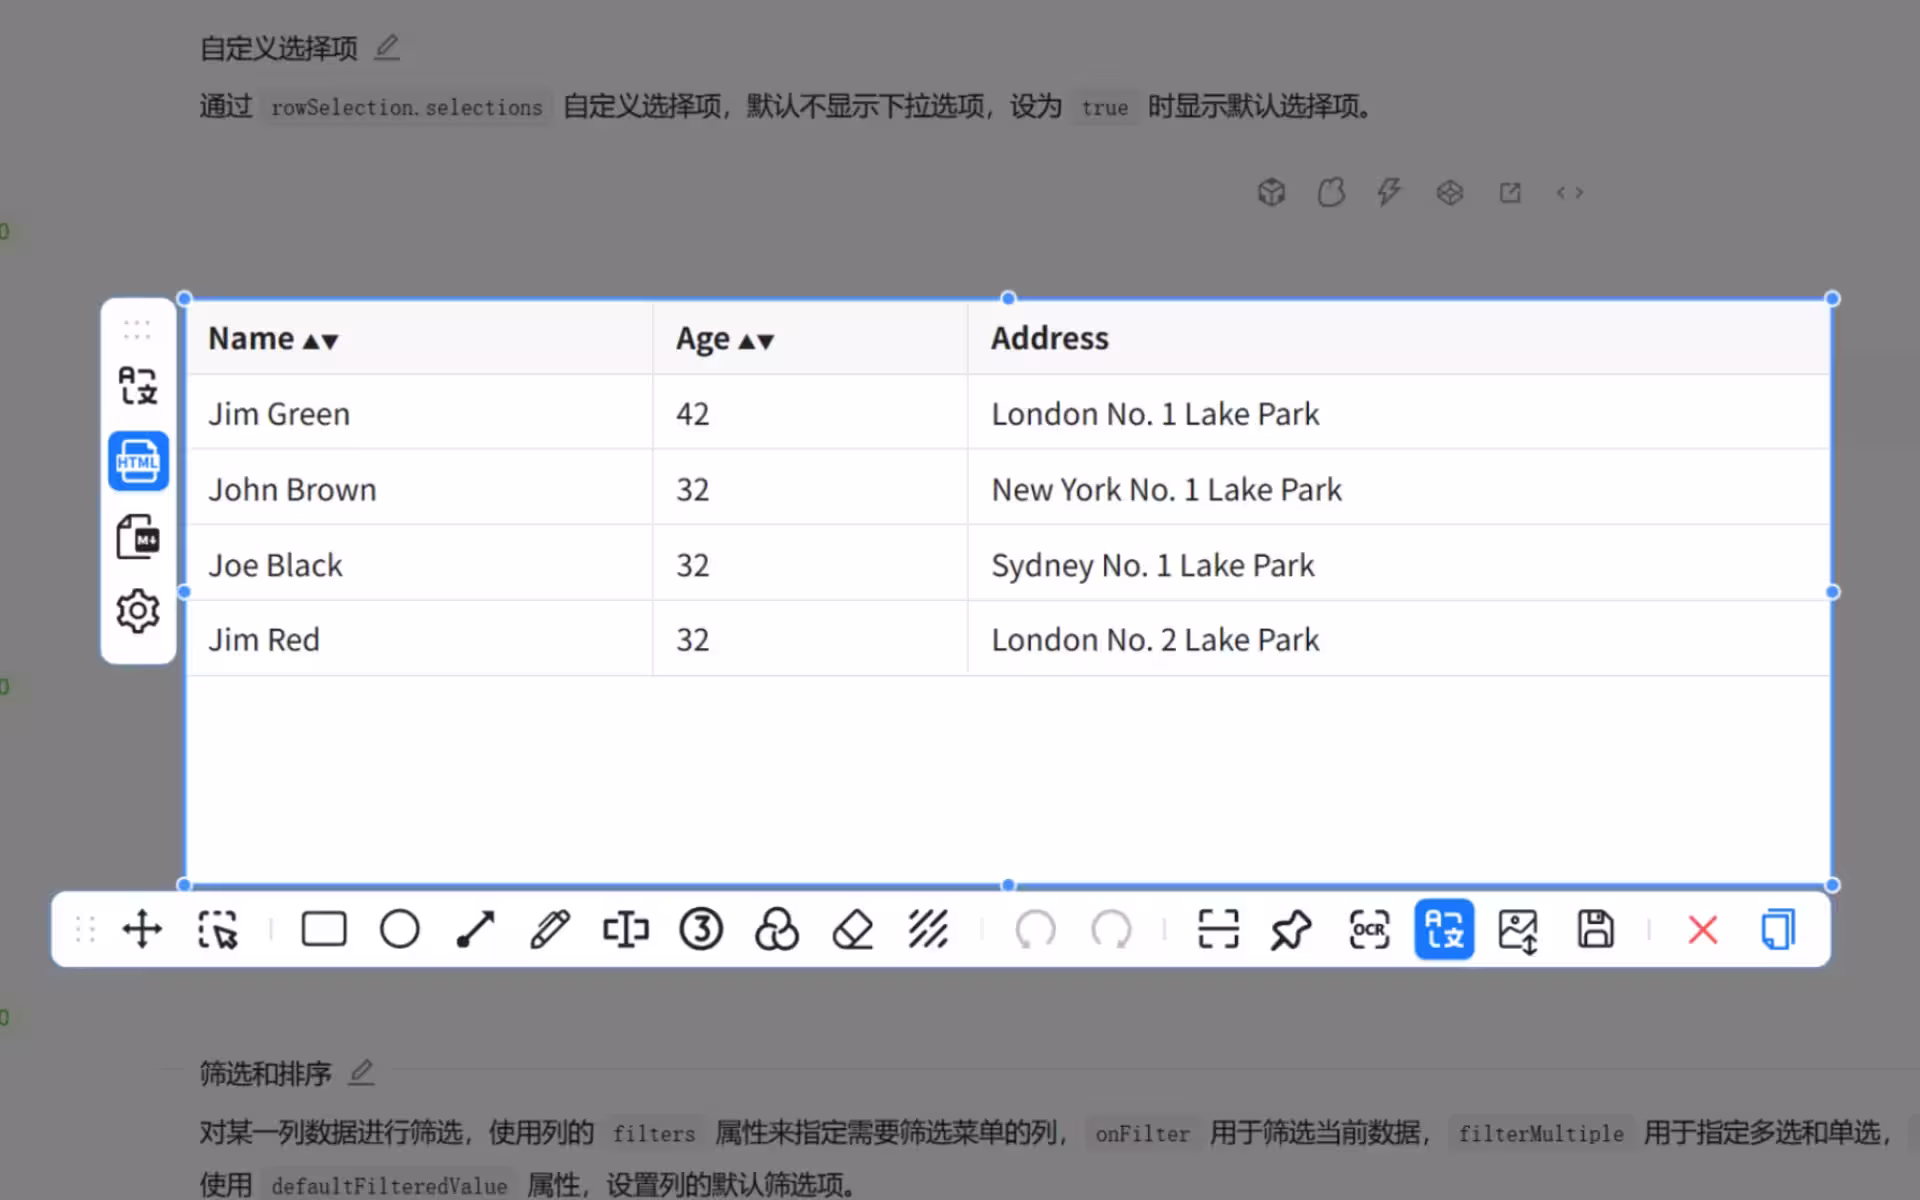Toggle the translate mode in the toolbar
Viewport: 1920px width, 1200px height.
1444,929
